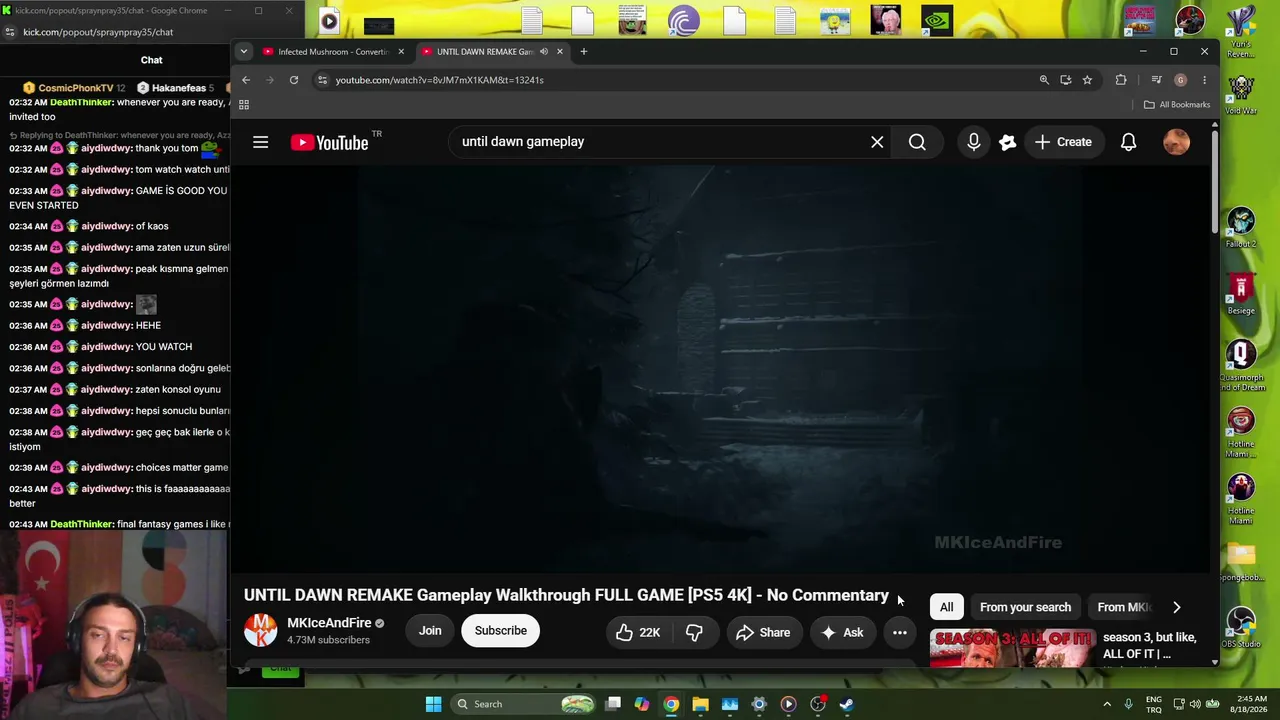The height and width of the screenshot is (720, 1280).
Task: Show more chips with the right arrow
Action: pyautogui.click(x=1176, y=607)
